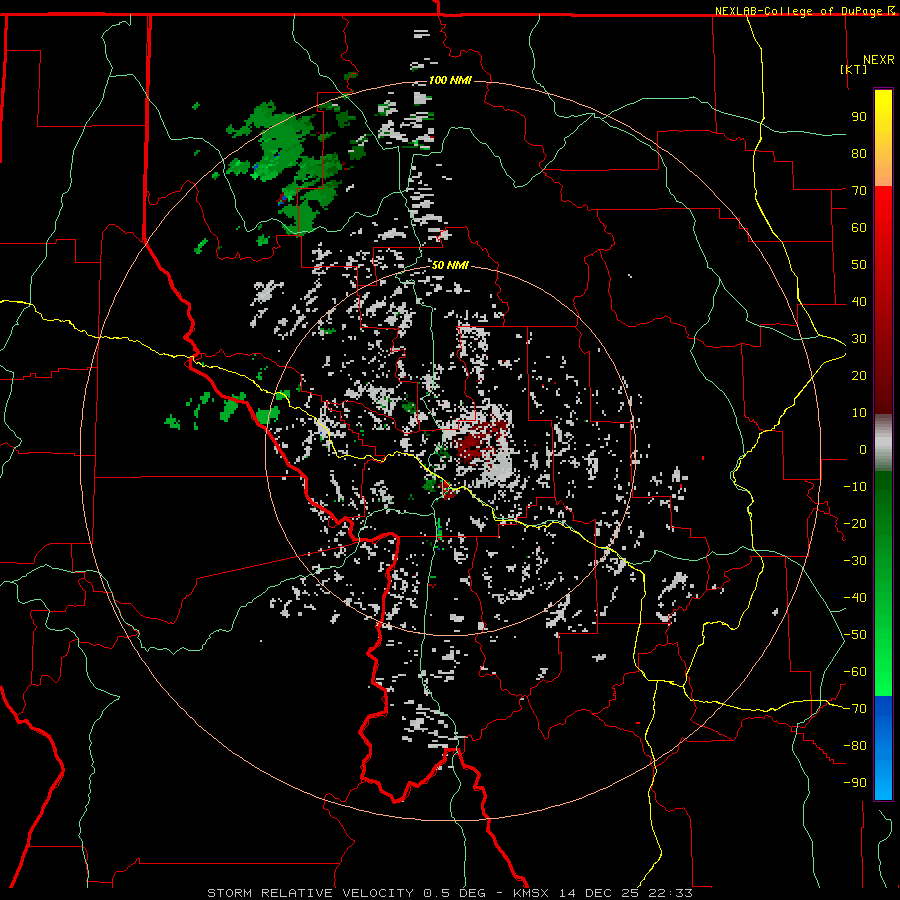This screenshot has height=900, width=900.
Task: Click the -20 value on velocity scale
Action: [x=855, y=524]
